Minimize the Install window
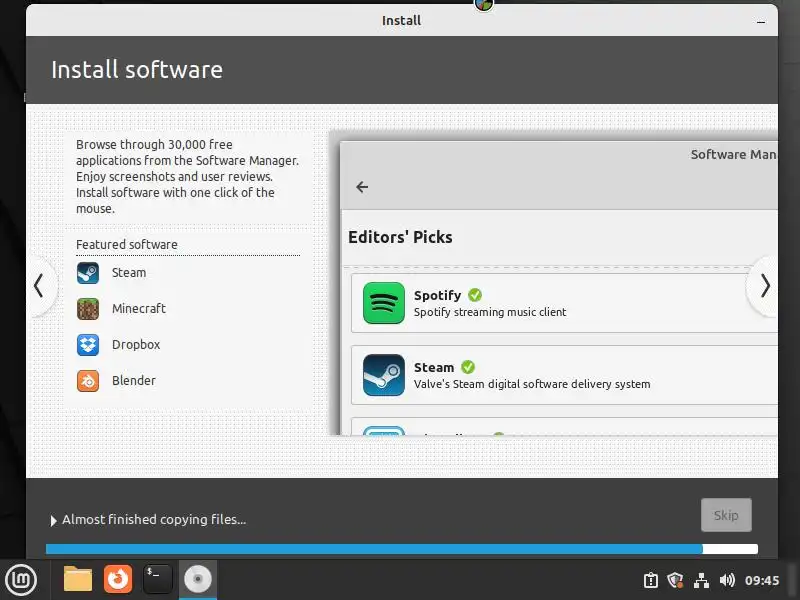The height and width of the screenshot is (600, 800). [761, 21]
